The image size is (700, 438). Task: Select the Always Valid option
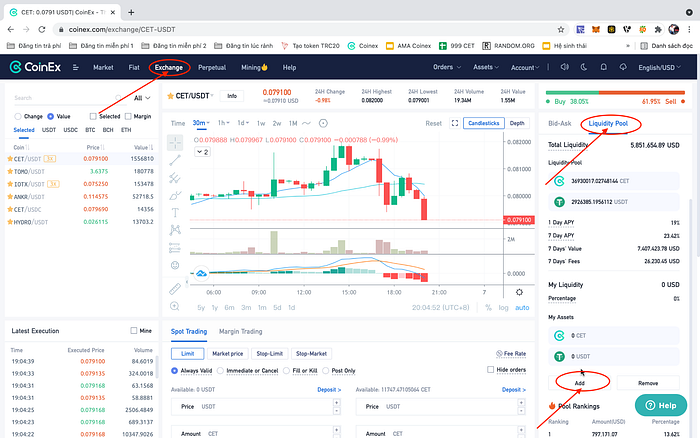pos(175,371)
